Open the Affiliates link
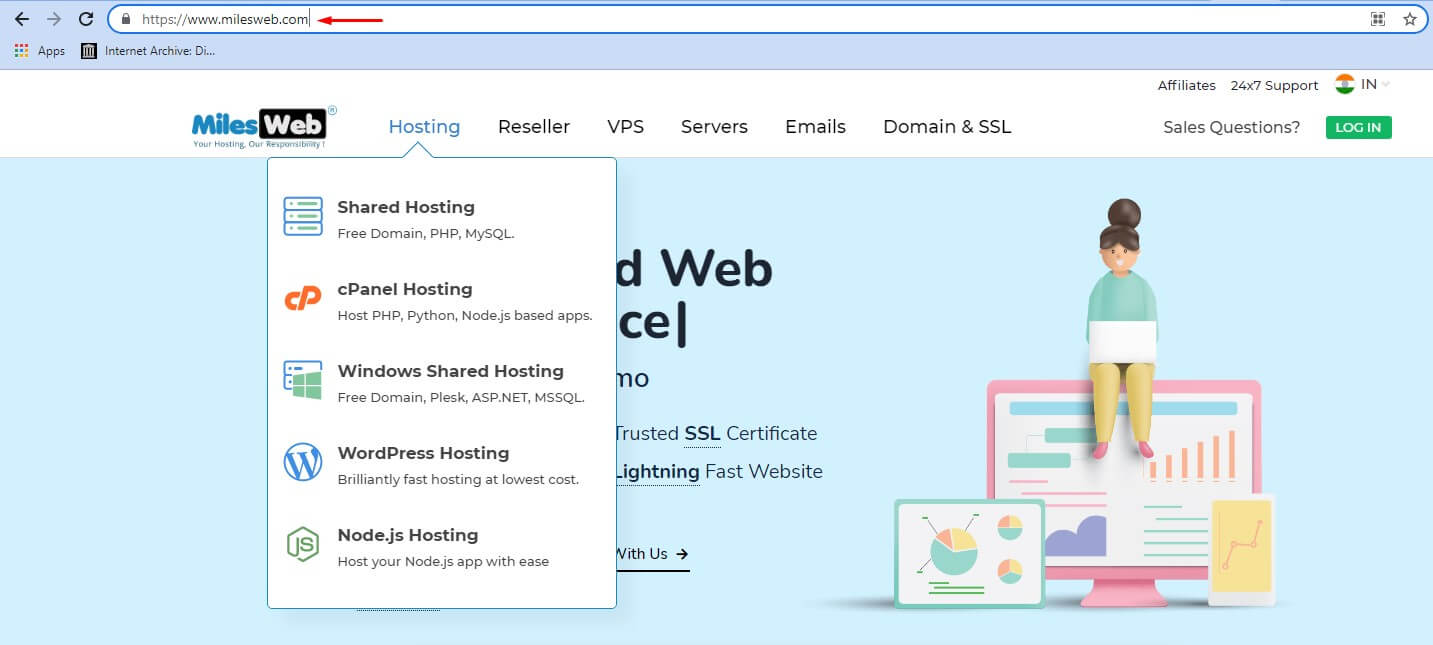The image size is (1433, 645). (1187, 85)
